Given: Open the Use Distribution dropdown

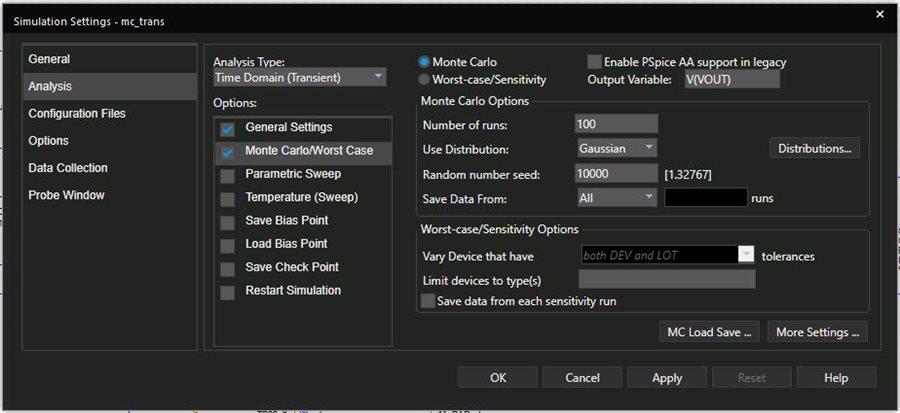Looking at the screenshot, I should click(x=616, y=148).
